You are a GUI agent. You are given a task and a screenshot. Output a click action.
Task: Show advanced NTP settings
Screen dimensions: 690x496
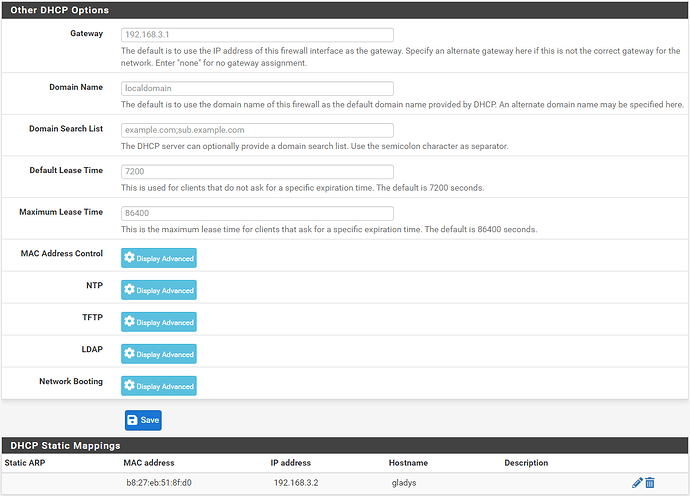(159, 290)
